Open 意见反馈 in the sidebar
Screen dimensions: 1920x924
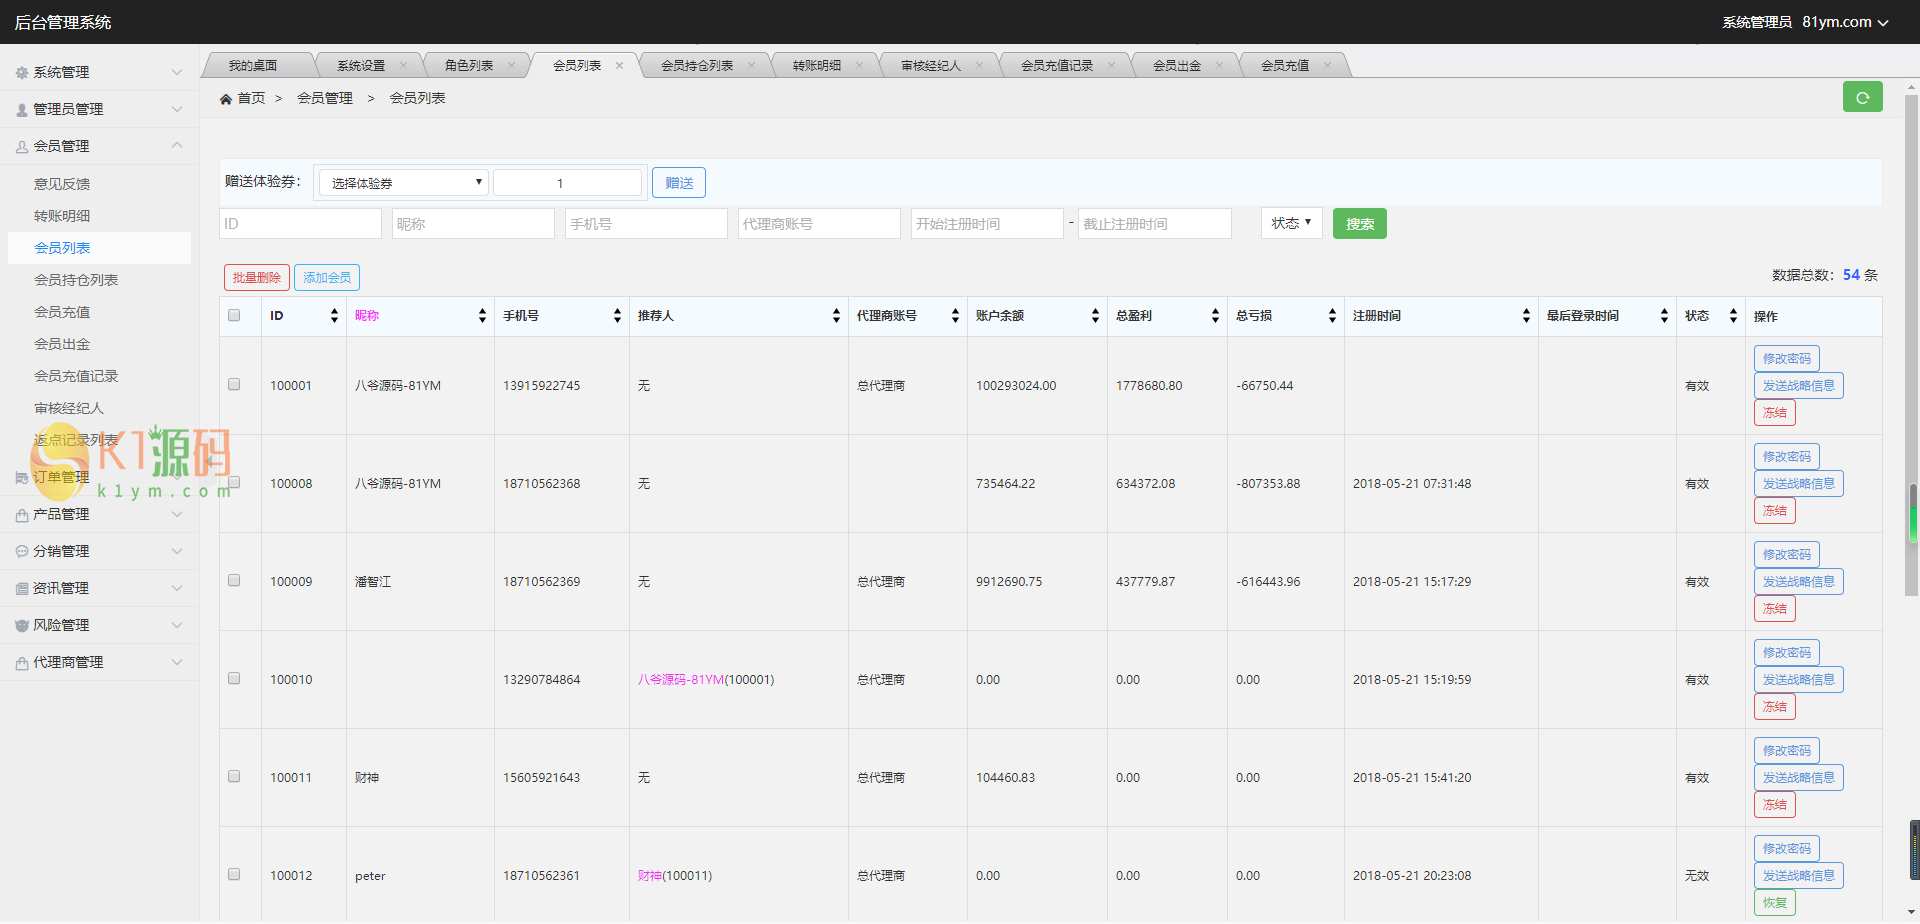pos(62,184)
